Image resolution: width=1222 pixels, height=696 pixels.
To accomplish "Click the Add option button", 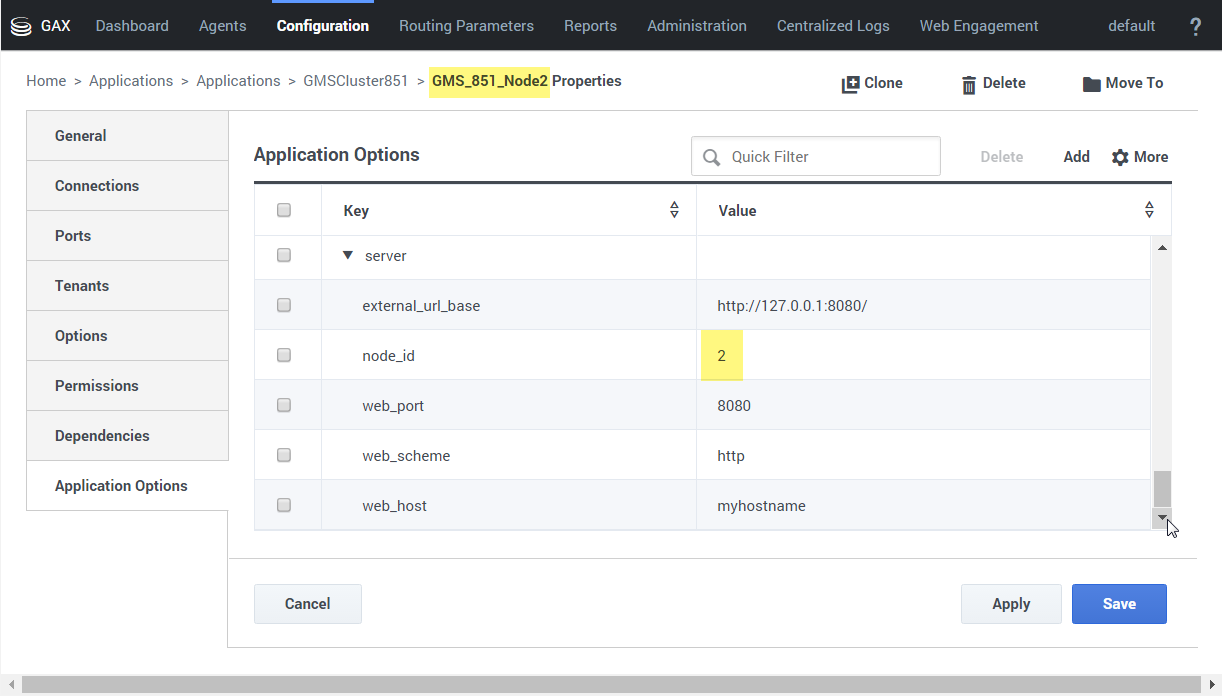I will click(x=1076, y=157).
